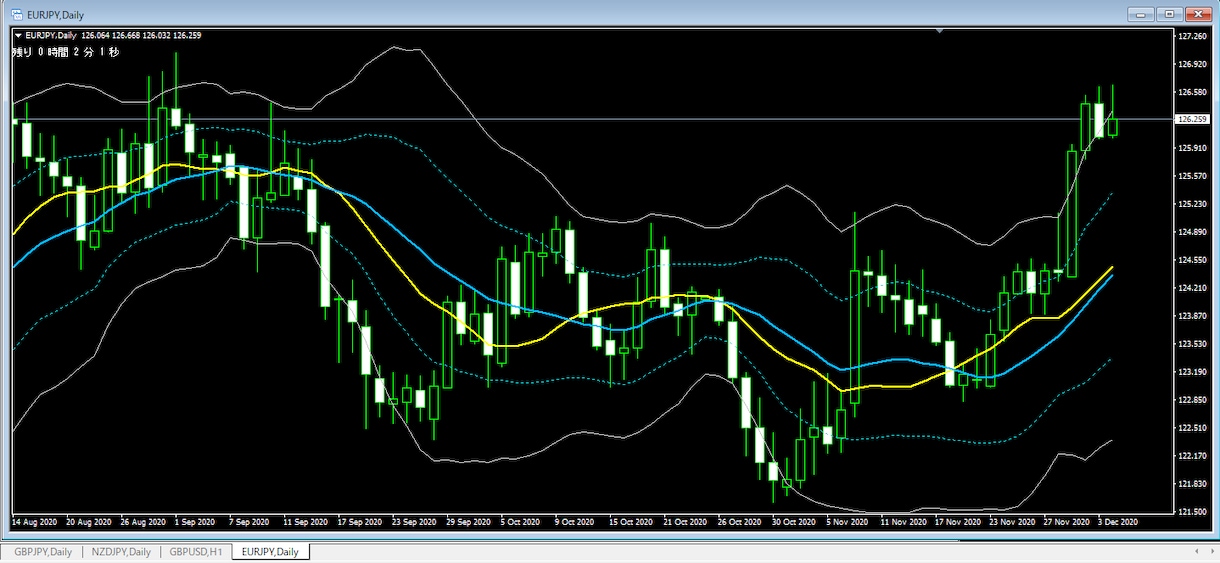
Task: Click the '27 Nov 2020' date label
Action: point(1068,522)
